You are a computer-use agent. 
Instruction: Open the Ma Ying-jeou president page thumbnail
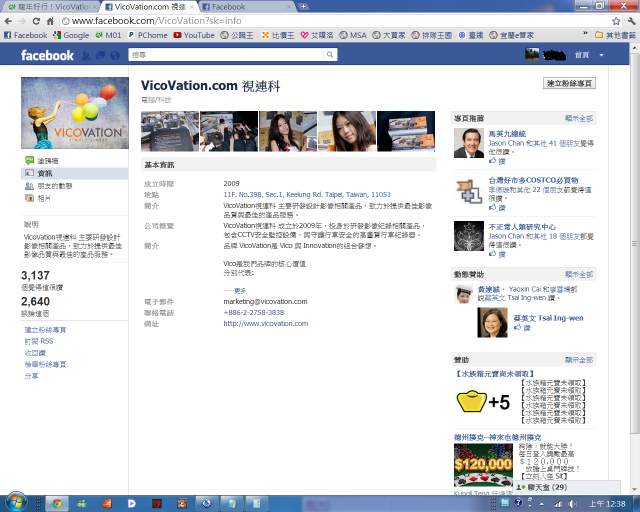tap(469, 143)
